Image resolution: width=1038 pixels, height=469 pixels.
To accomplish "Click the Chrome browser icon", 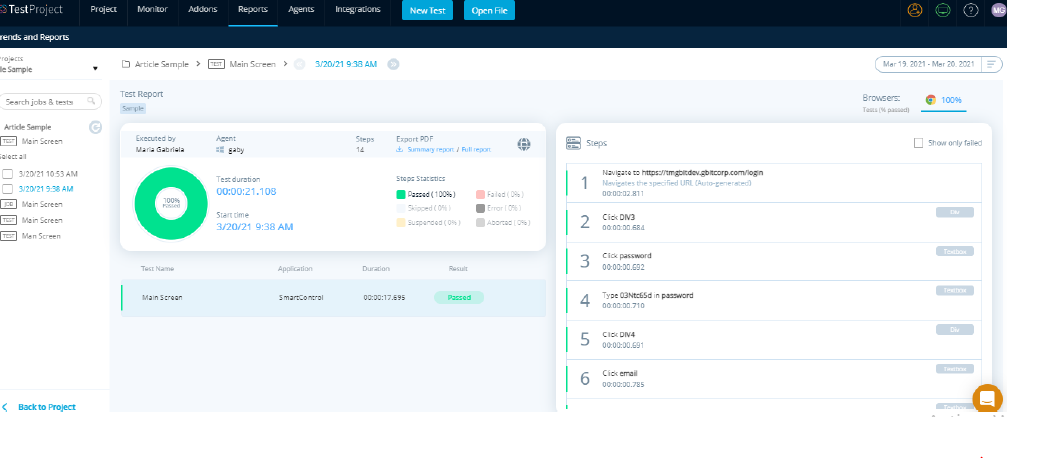I will tap(931, 100).
